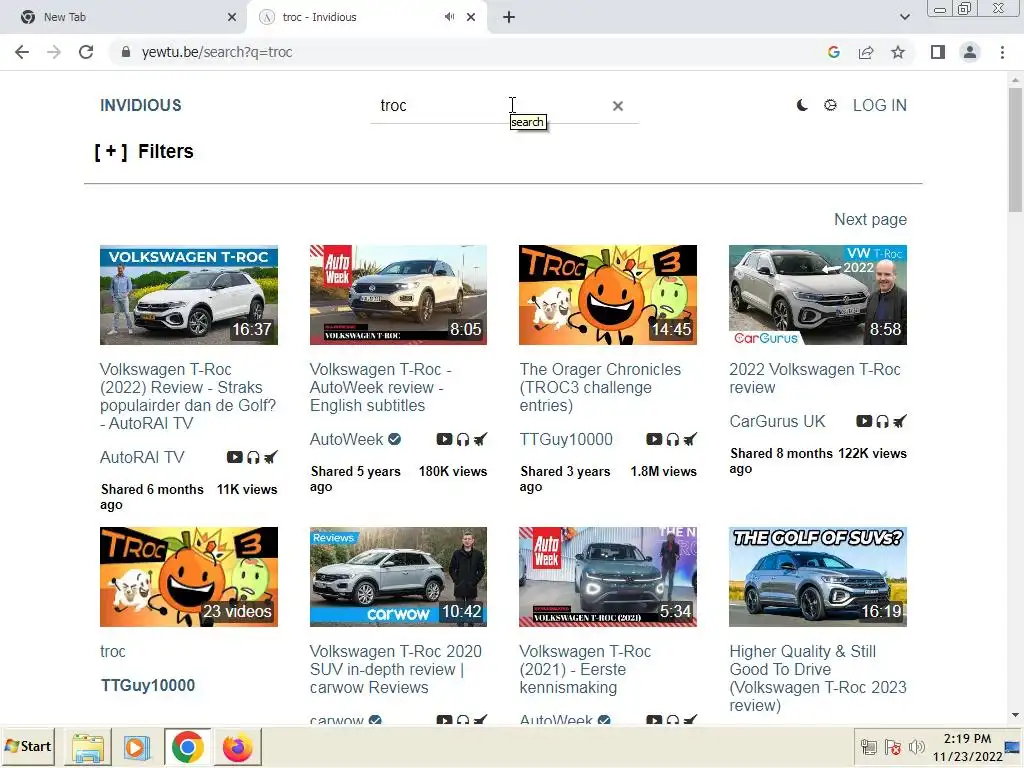
Task: Launch media player taskbar icon
Action: click(x=136, y=747)
